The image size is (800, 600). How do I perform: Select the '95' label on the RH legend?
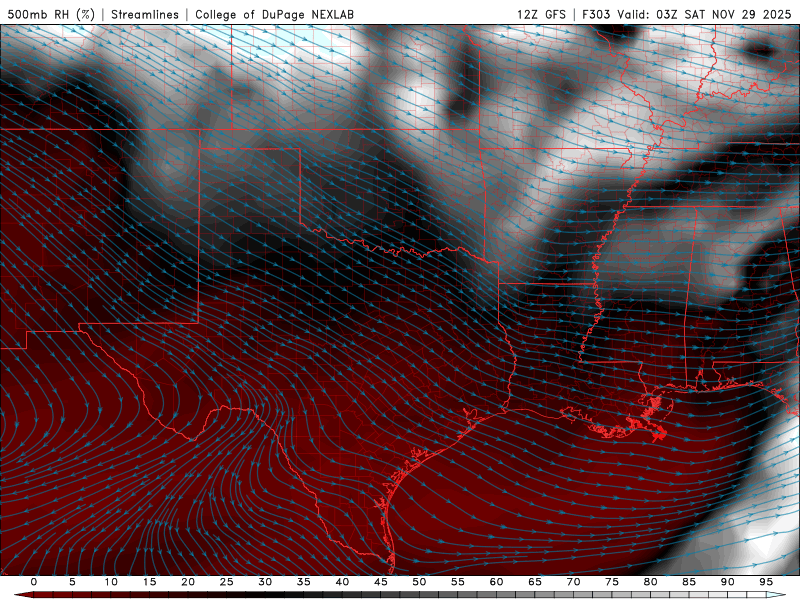pos(766,582)
